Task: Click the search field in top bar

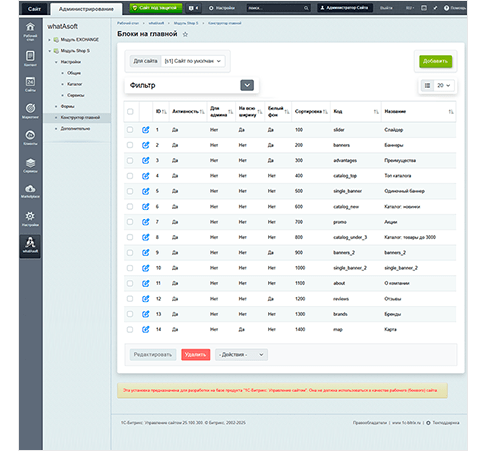Action: [x=278, y=8]
